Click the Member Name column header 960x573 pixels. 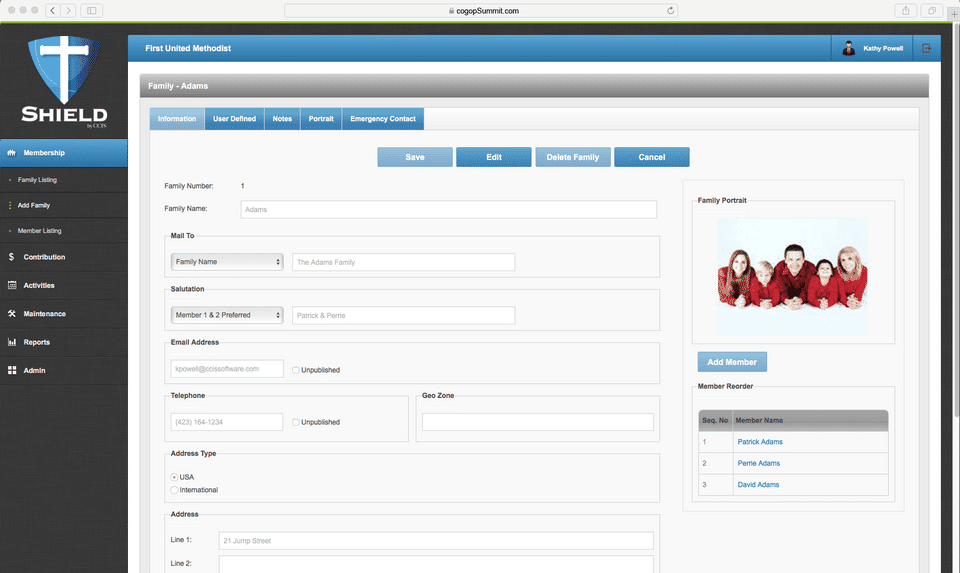pyautogui.click(x=811, y=421)
